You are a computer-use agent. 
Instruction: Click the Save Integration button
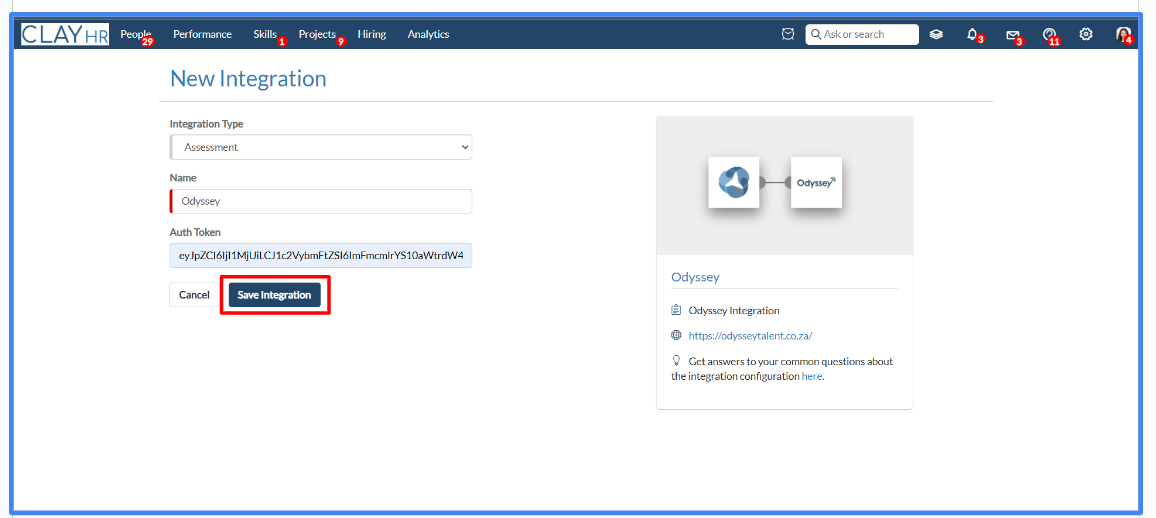click(274, 295)
